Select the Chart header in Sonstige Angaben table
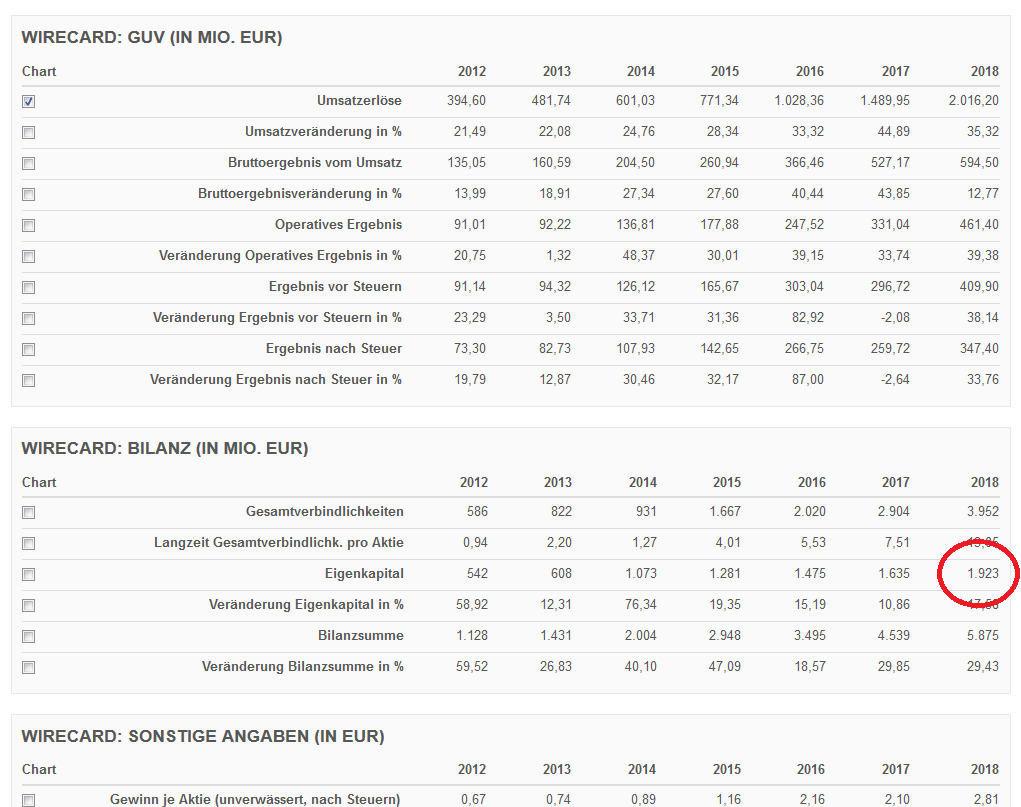This screenshot has height=807, width=1021. point(38,769)
